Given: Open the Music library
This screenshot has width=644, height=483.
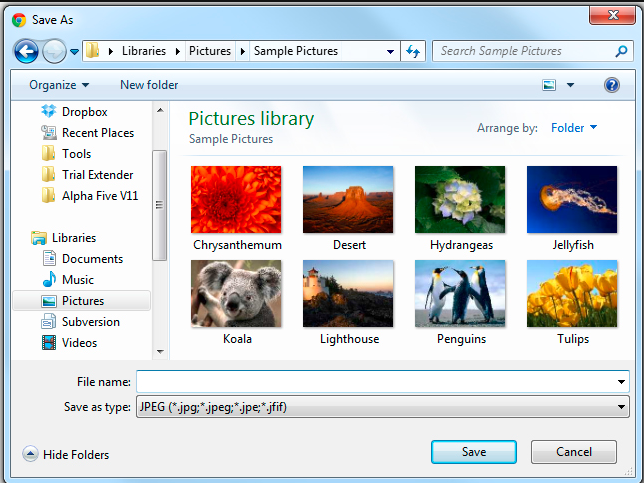Looking at the screenshot, I should [68, 280].
